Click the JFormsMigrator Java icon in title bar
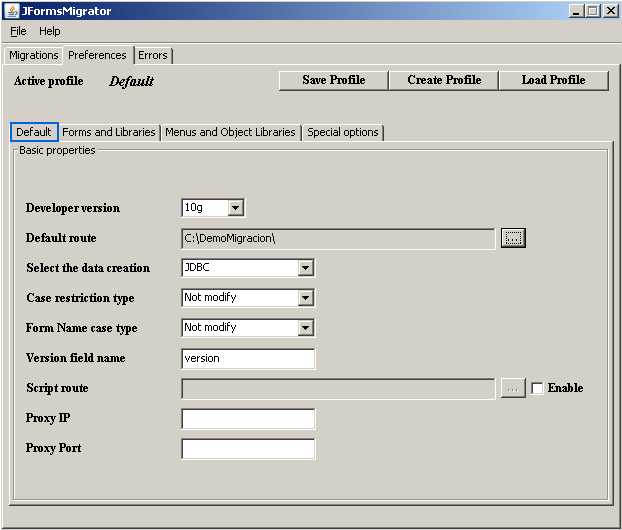Viewport: 622px width, 530px height. pos(12,11)
